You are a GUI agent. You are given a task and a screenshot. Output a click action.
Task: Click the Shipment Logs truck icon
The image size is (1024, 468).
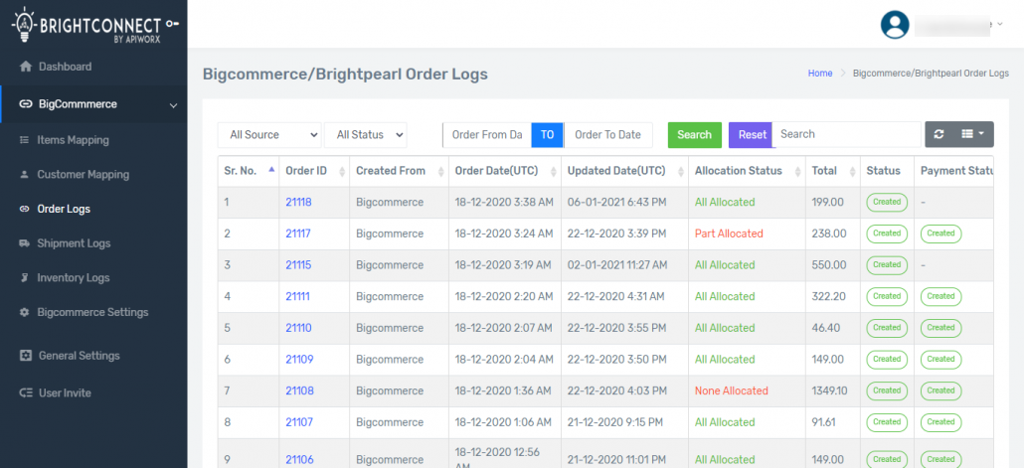(24, 243)
